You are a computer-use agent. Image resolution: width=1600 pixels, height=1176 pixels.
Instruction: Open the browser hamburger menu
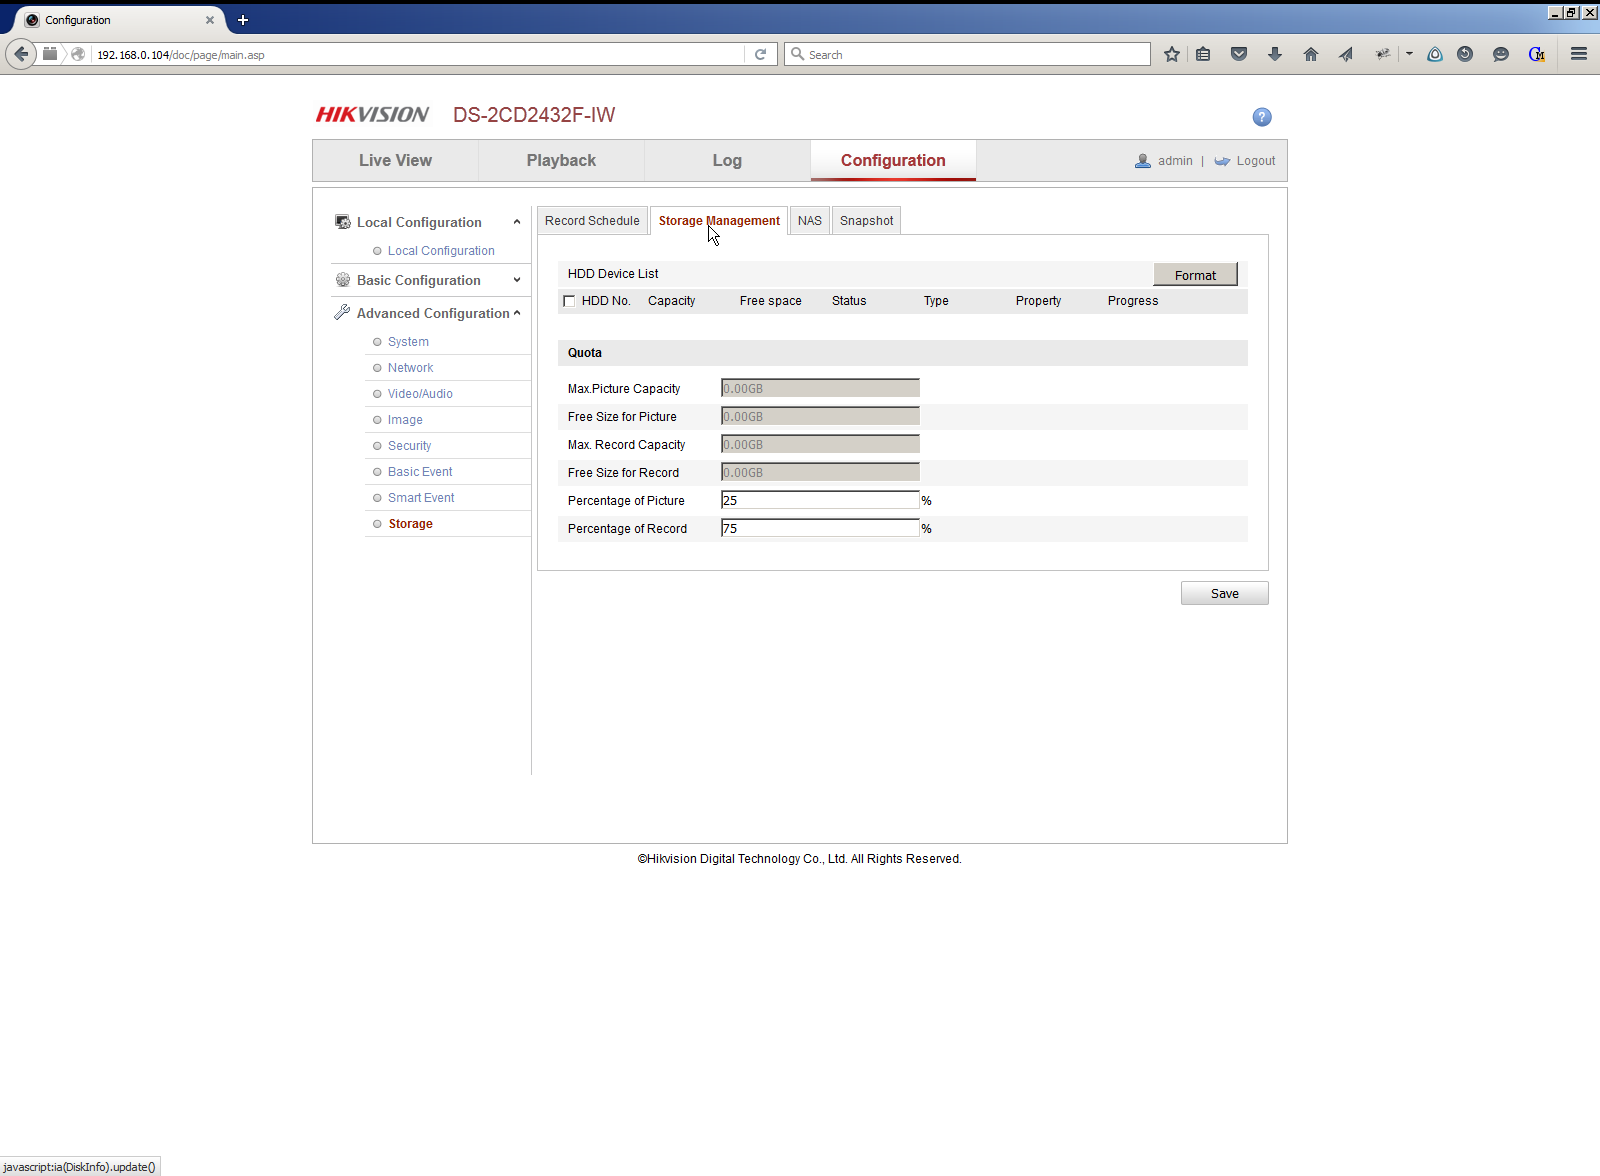(x=1579, y=54)
